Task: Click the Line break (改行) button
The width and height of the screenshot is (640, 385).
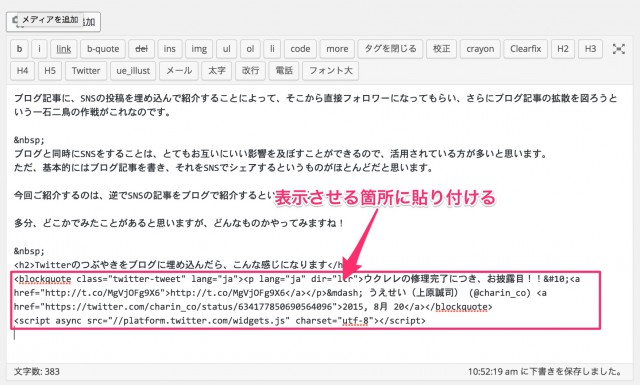Action: 250,71
